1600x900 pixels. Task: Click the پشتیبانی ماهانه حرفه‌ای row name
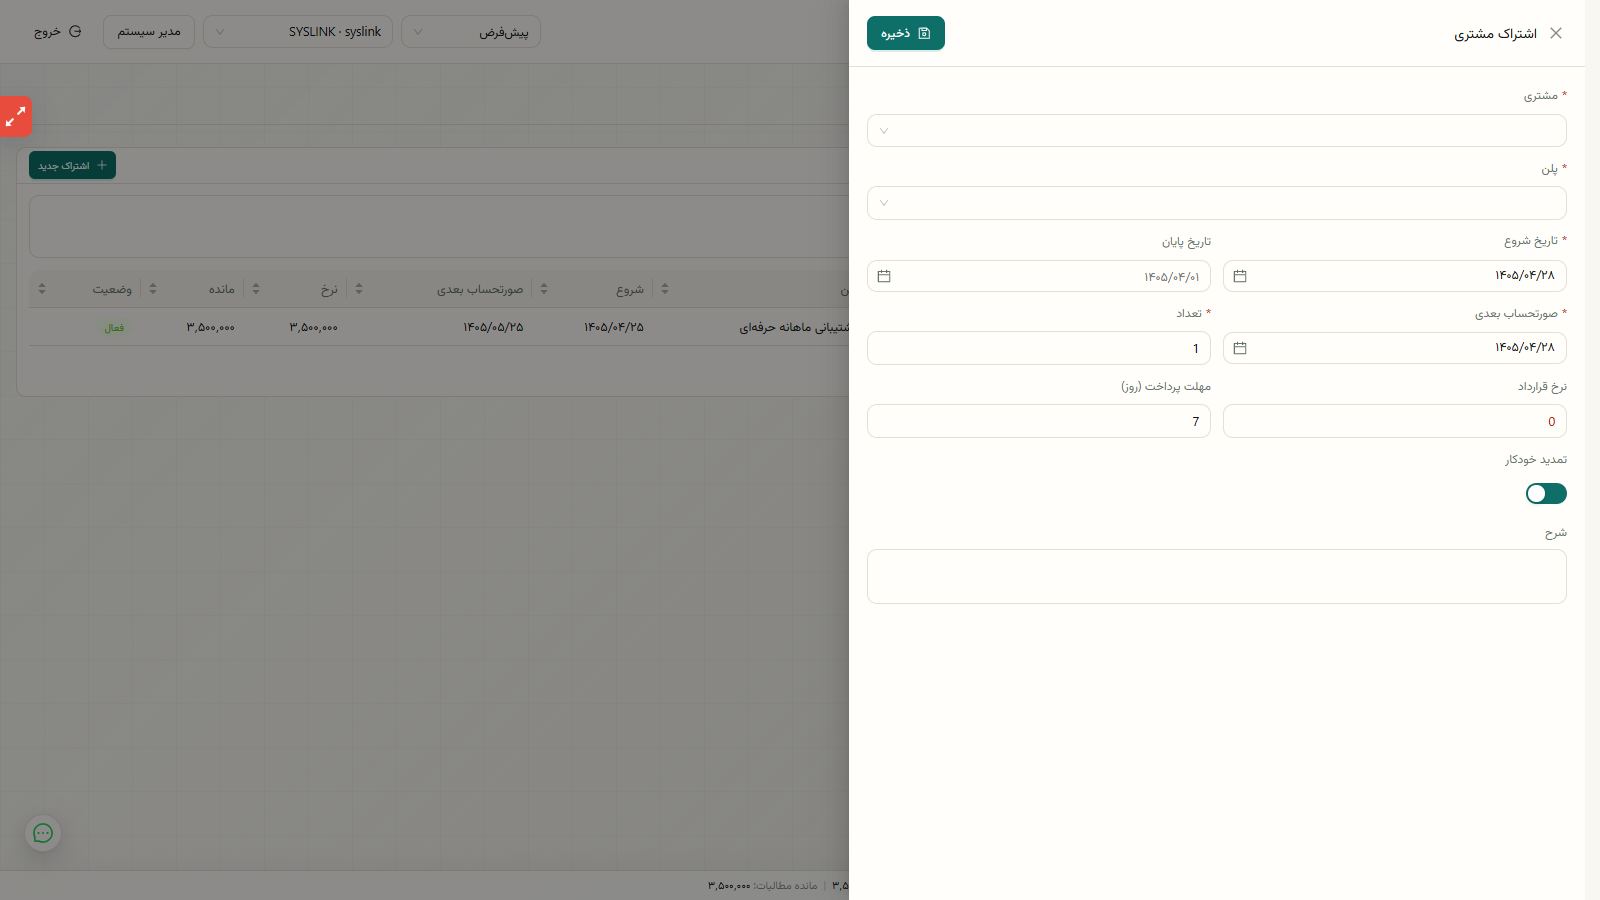tap(794, 328)
